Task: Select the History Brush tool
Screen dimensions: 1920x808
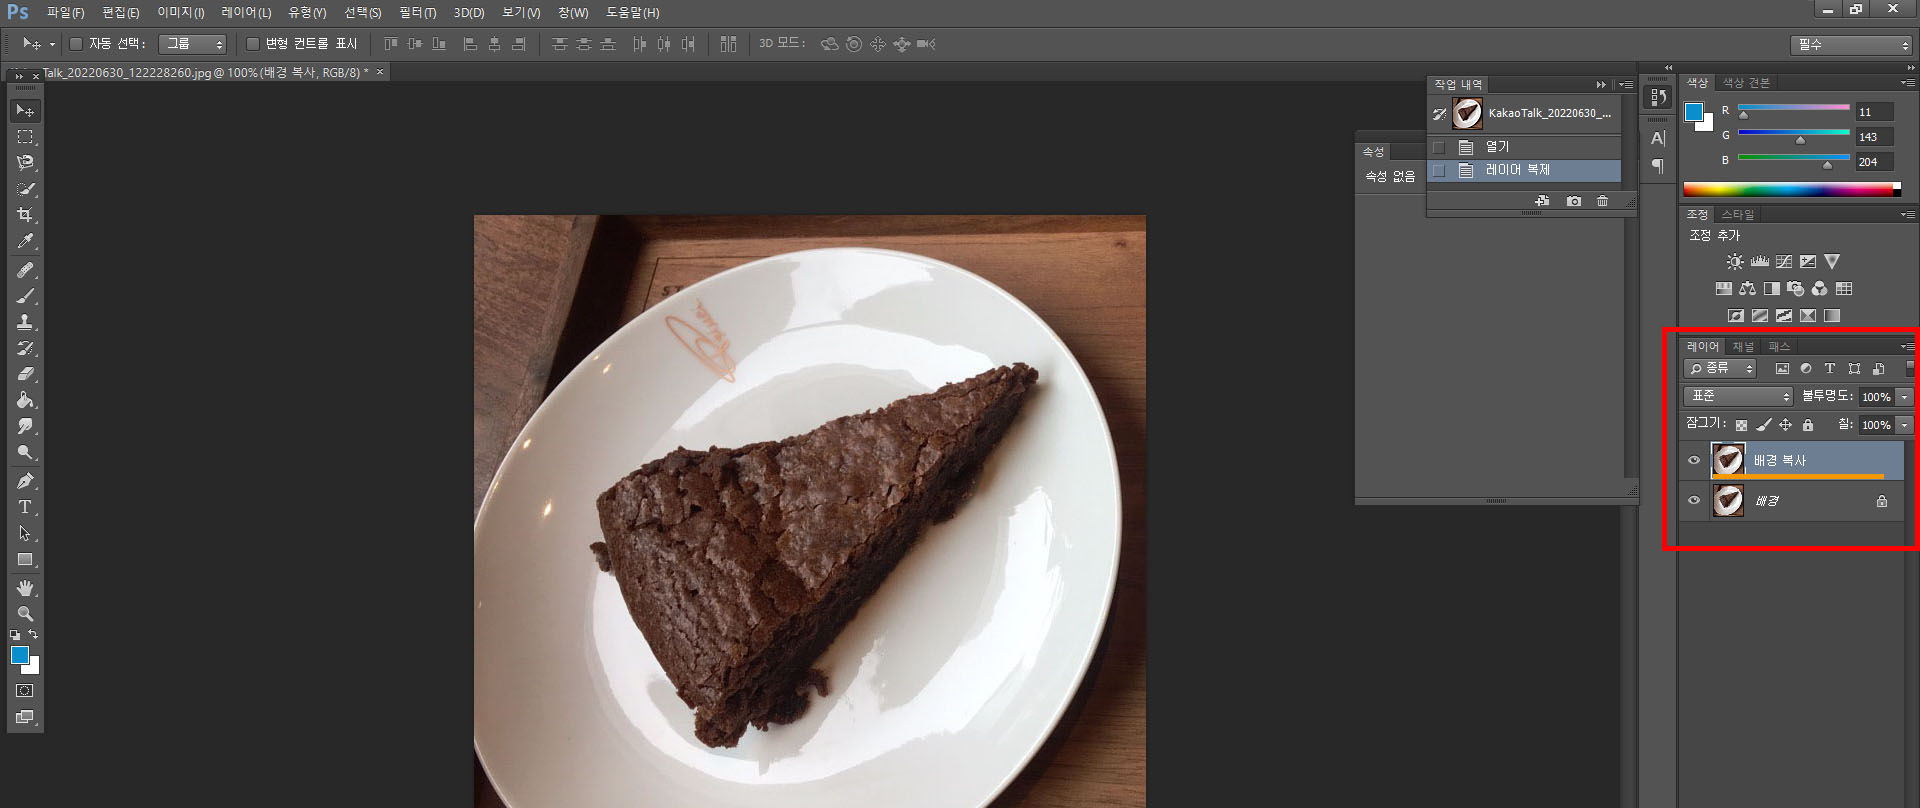Action: click(25, 348)
